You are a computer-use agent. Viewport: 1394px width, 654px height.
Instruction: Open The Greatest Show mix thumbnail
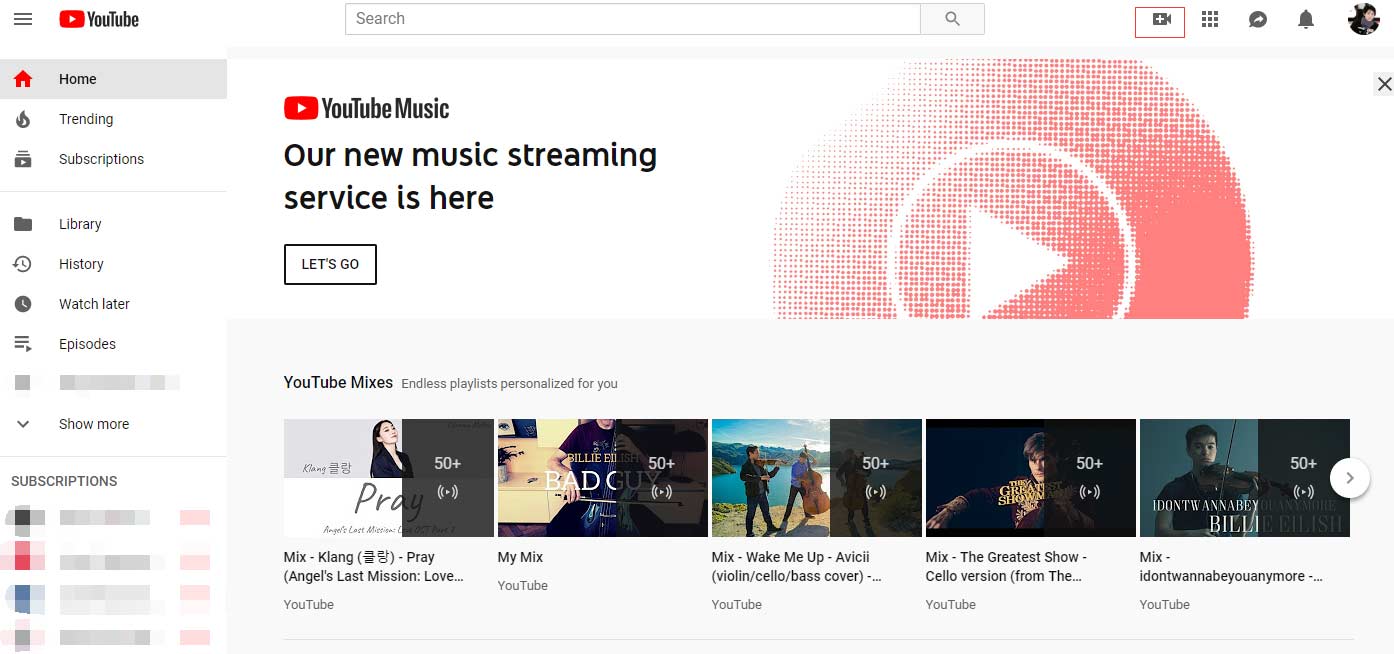tap(1031, 478)
